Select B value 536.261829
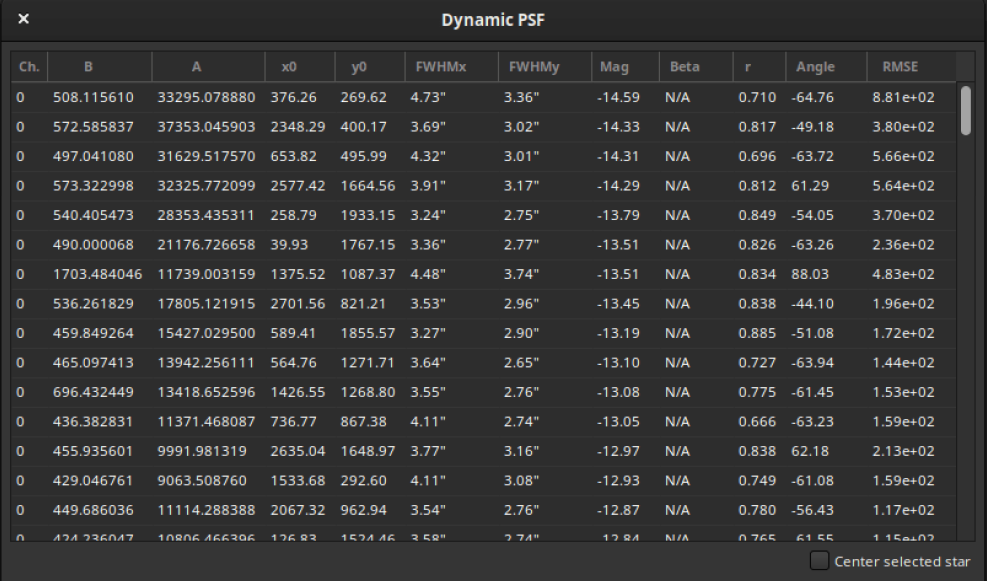Viewport: 987px width, 581px height. coord(93,304)
